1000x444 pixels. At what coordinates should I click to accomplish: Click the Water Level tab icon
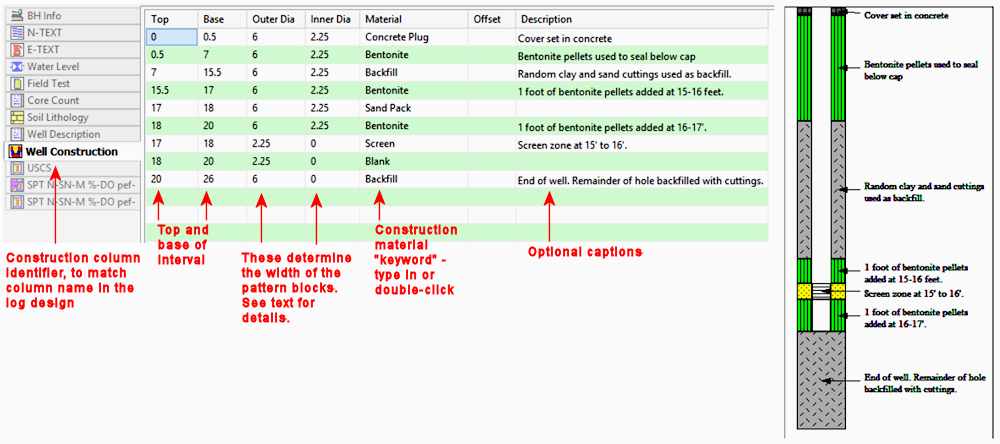(18, 67)
